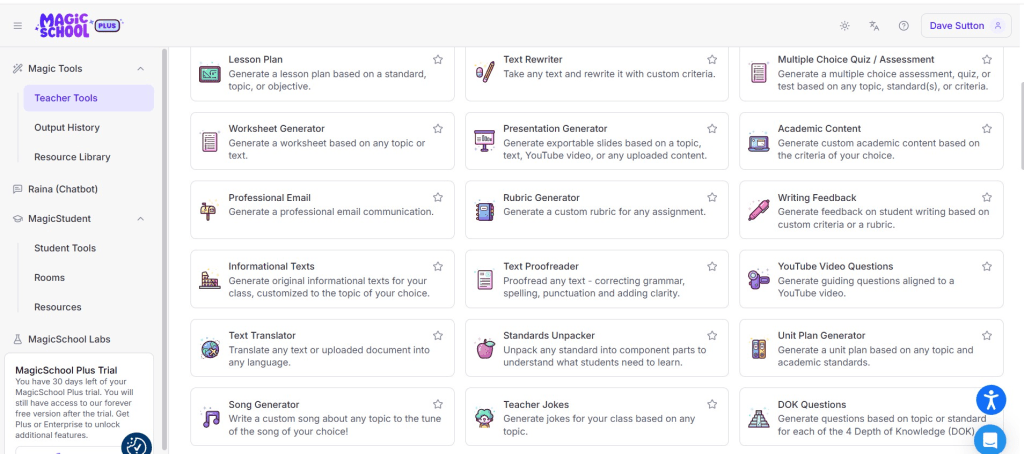Open Output History in the sidebar

(x=67, y=128)
